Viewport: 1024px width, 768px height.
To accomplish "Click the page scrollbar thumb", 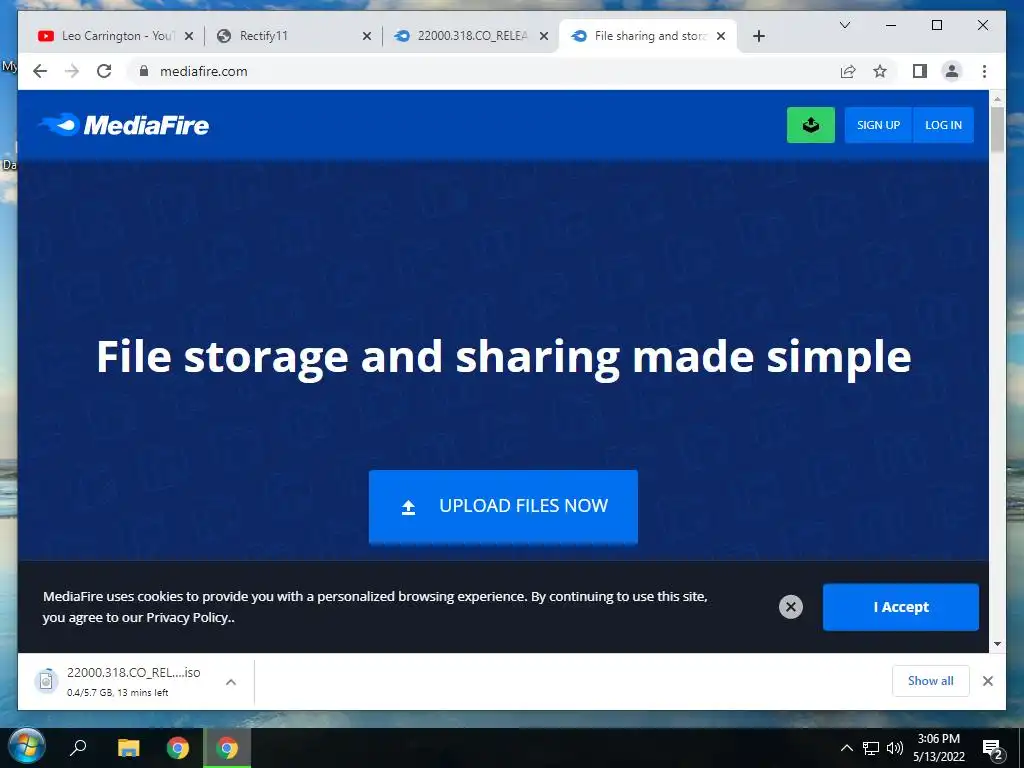I will (x=997, y=129).
